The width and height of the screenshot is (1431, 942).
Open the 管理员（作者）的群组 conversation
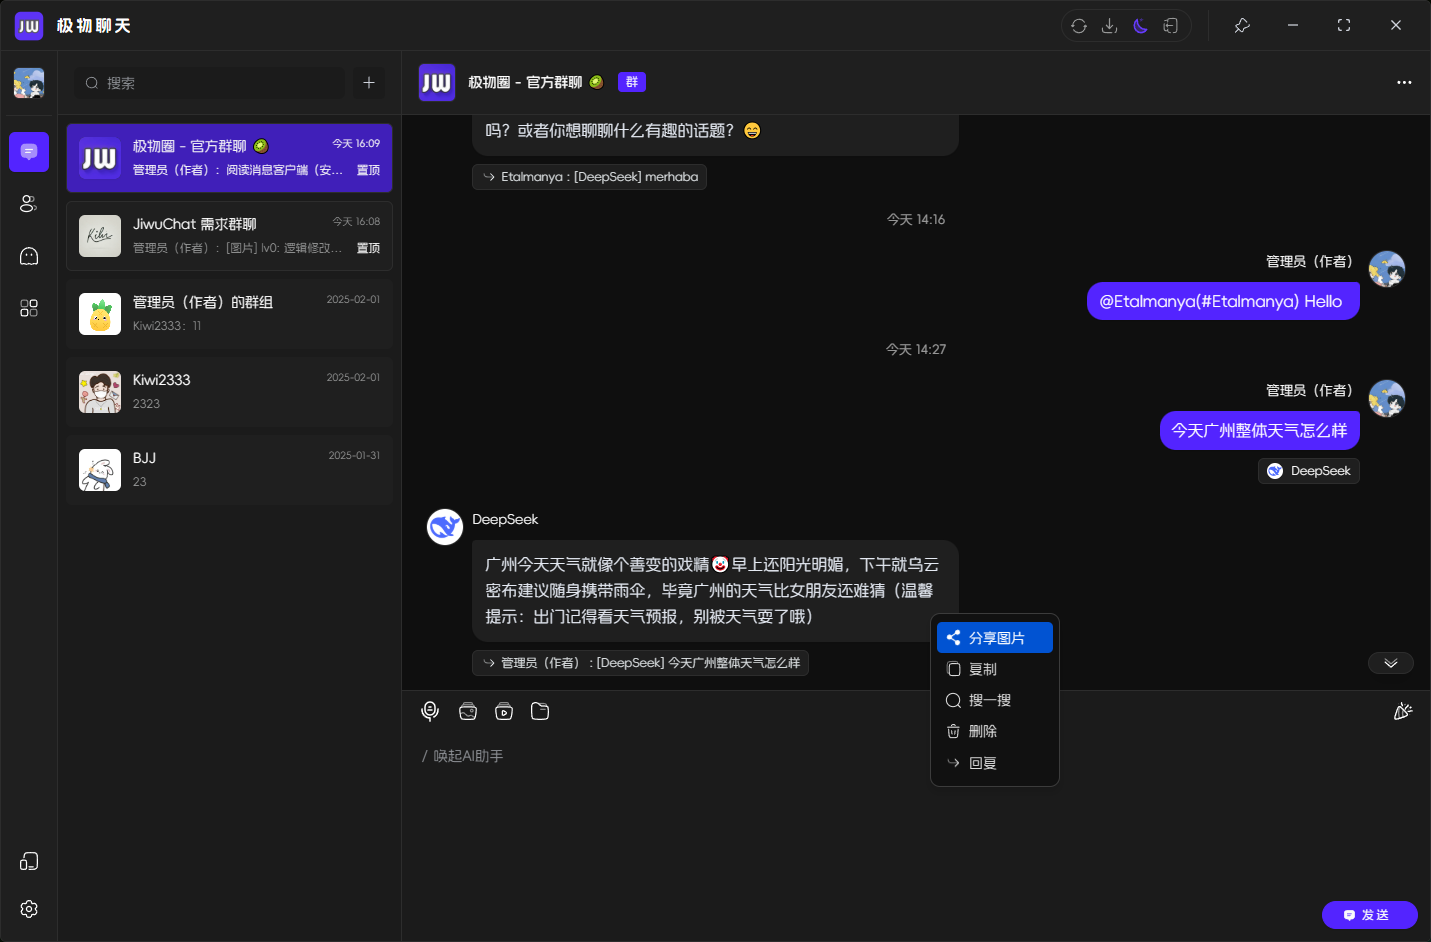tap(229, 314)
